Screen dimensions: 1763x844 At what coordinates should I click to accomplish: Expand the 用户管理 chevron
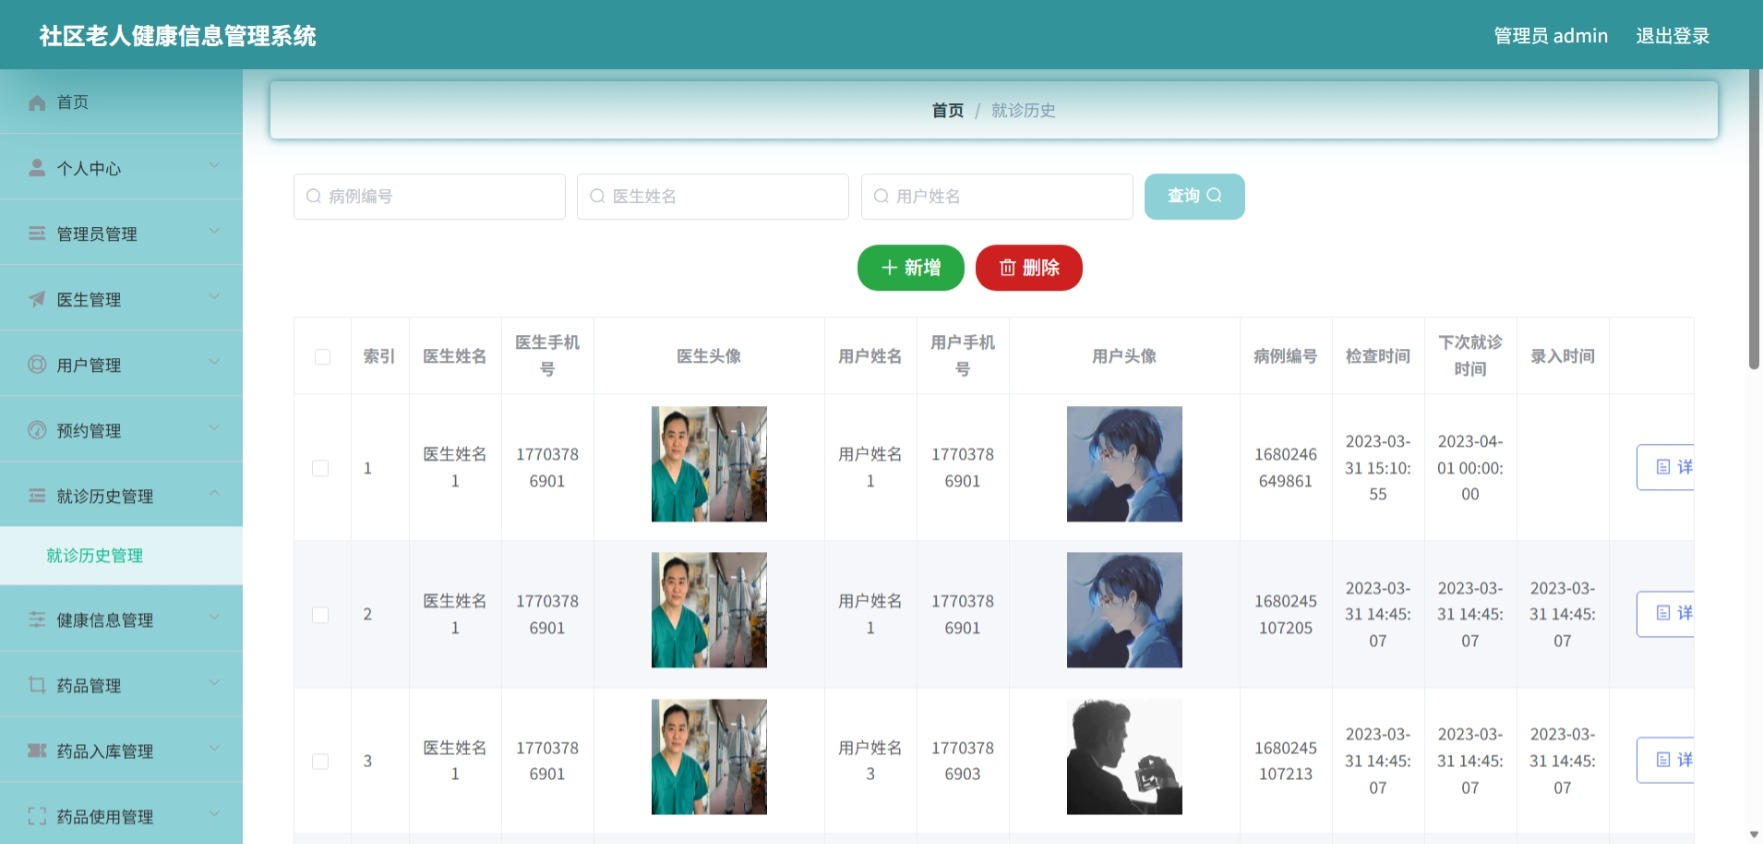click(214, 362)
